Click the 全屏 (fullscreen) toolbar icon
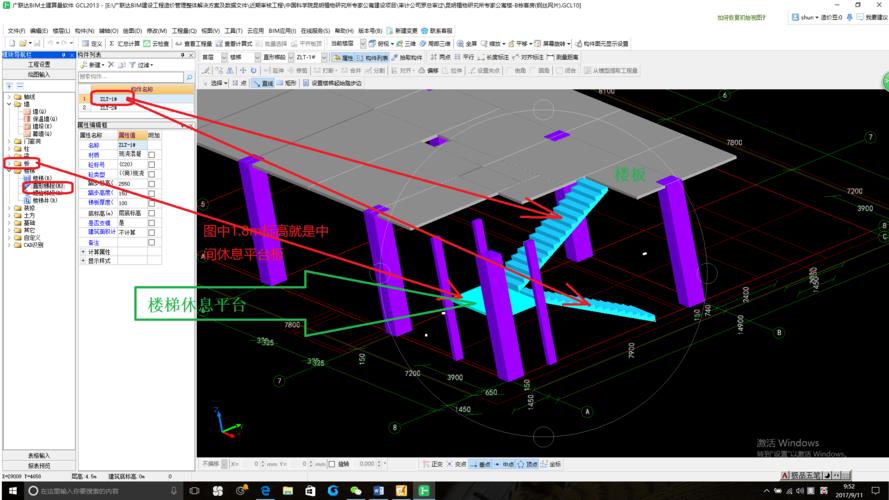Screen dimensions: 889x500 tap(467, 44)
